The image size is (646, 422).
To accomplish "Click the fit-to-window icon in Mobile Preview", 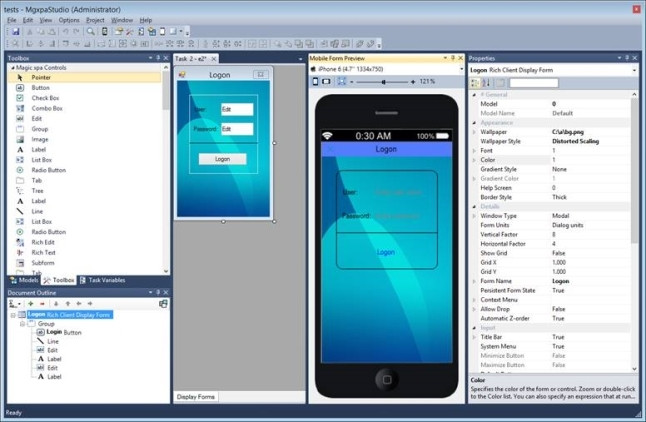I will point(342,81).
